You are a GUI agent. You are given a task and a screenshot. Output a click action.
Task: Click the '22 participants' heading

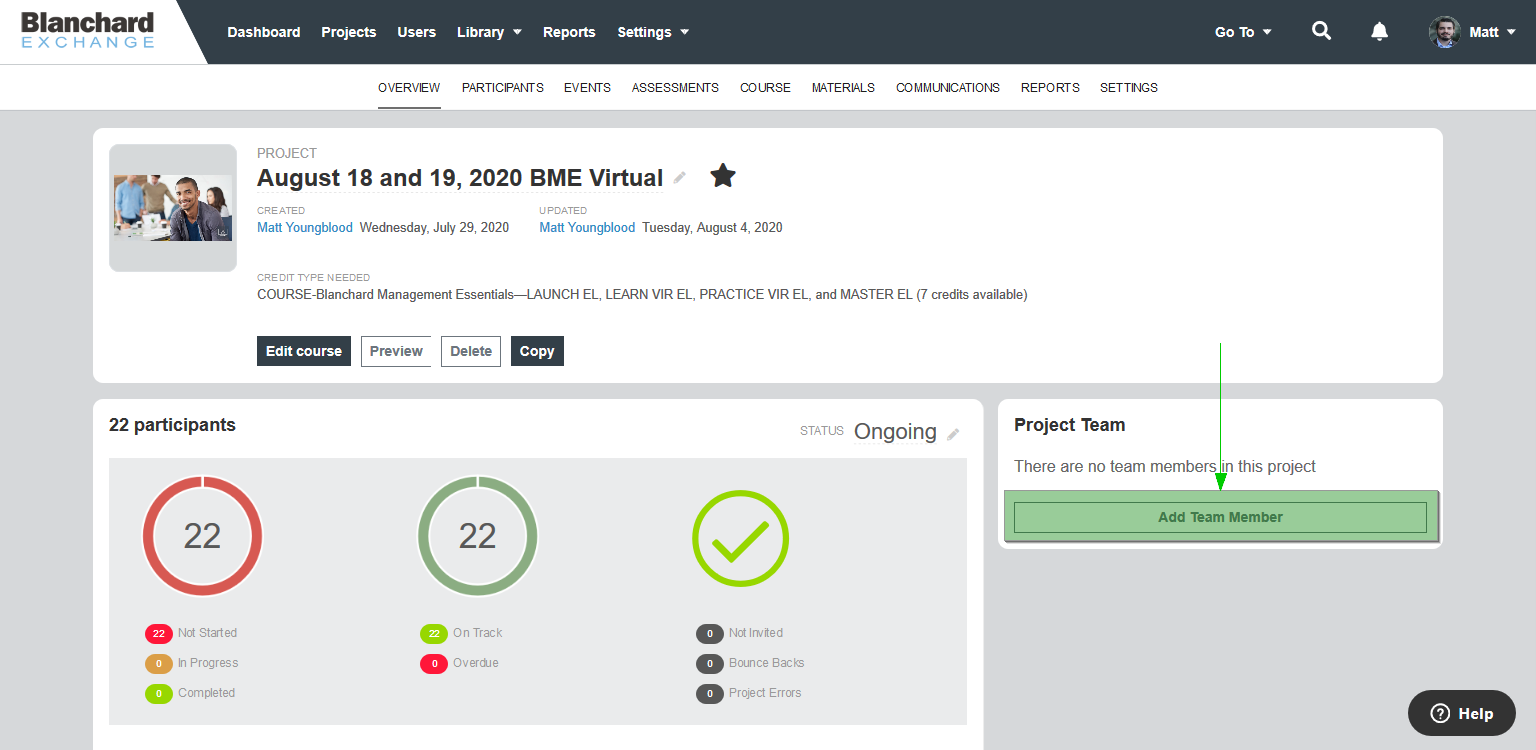tap(172, 425)
